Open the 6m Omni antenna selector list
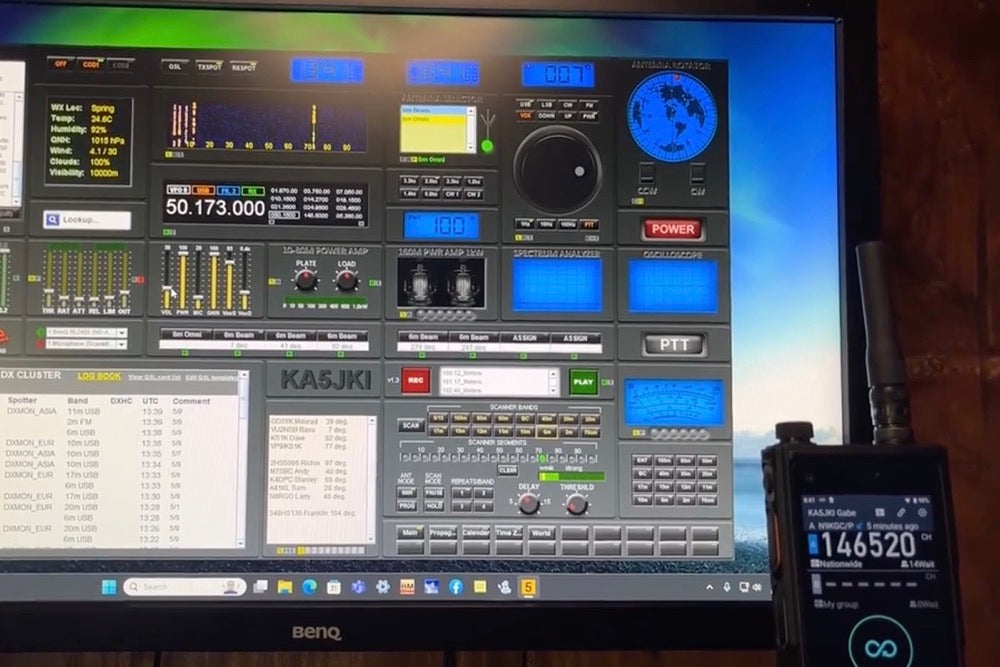 click(416, 118)
